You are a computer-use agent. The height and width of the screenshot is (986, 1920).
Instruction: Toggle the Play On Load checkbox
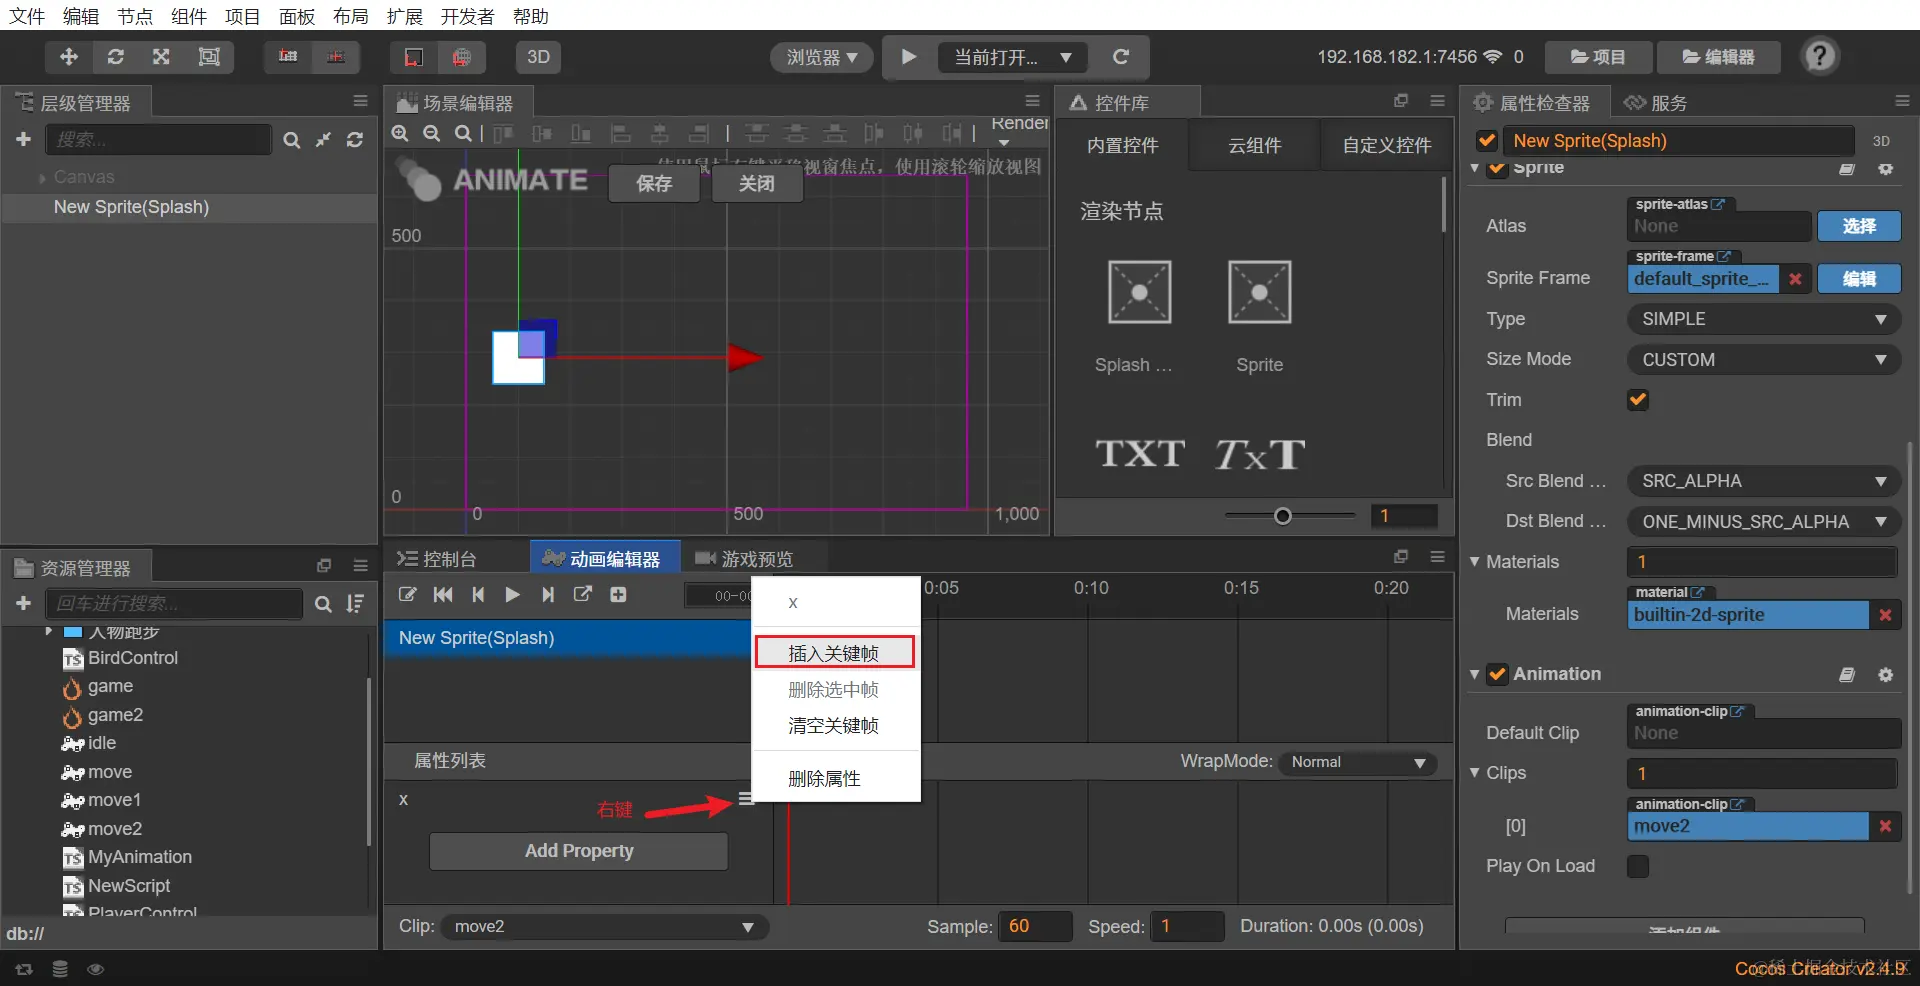1638,866
